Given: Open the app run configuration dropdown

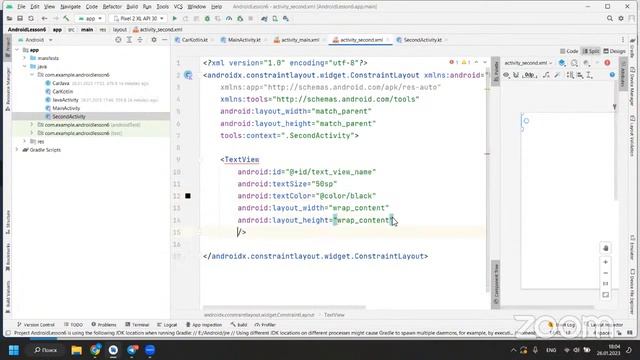Looking at the screenshot, I should click(91, 18).
